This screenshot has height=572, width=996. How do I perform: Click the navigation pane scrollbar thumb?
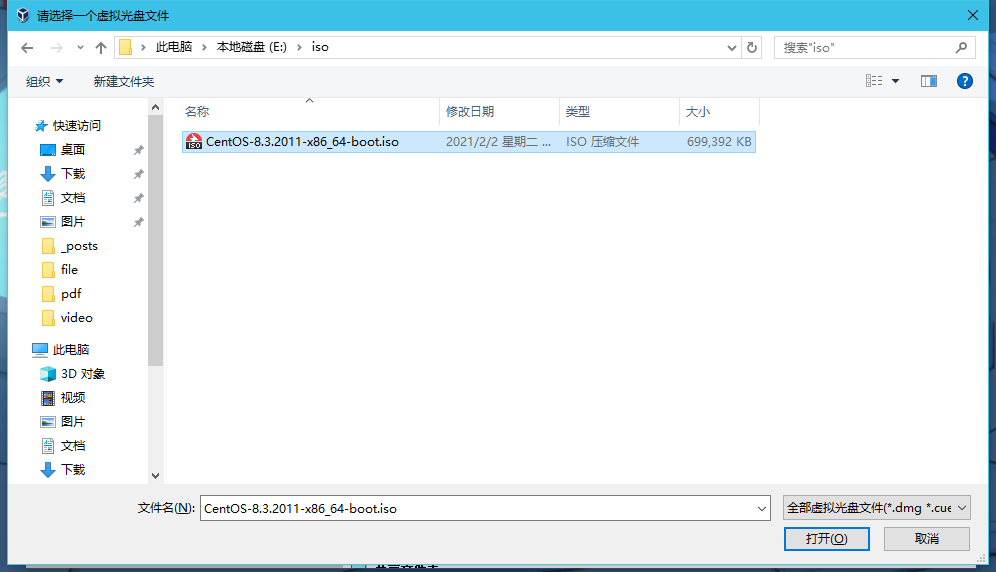(x=156, y=241)
